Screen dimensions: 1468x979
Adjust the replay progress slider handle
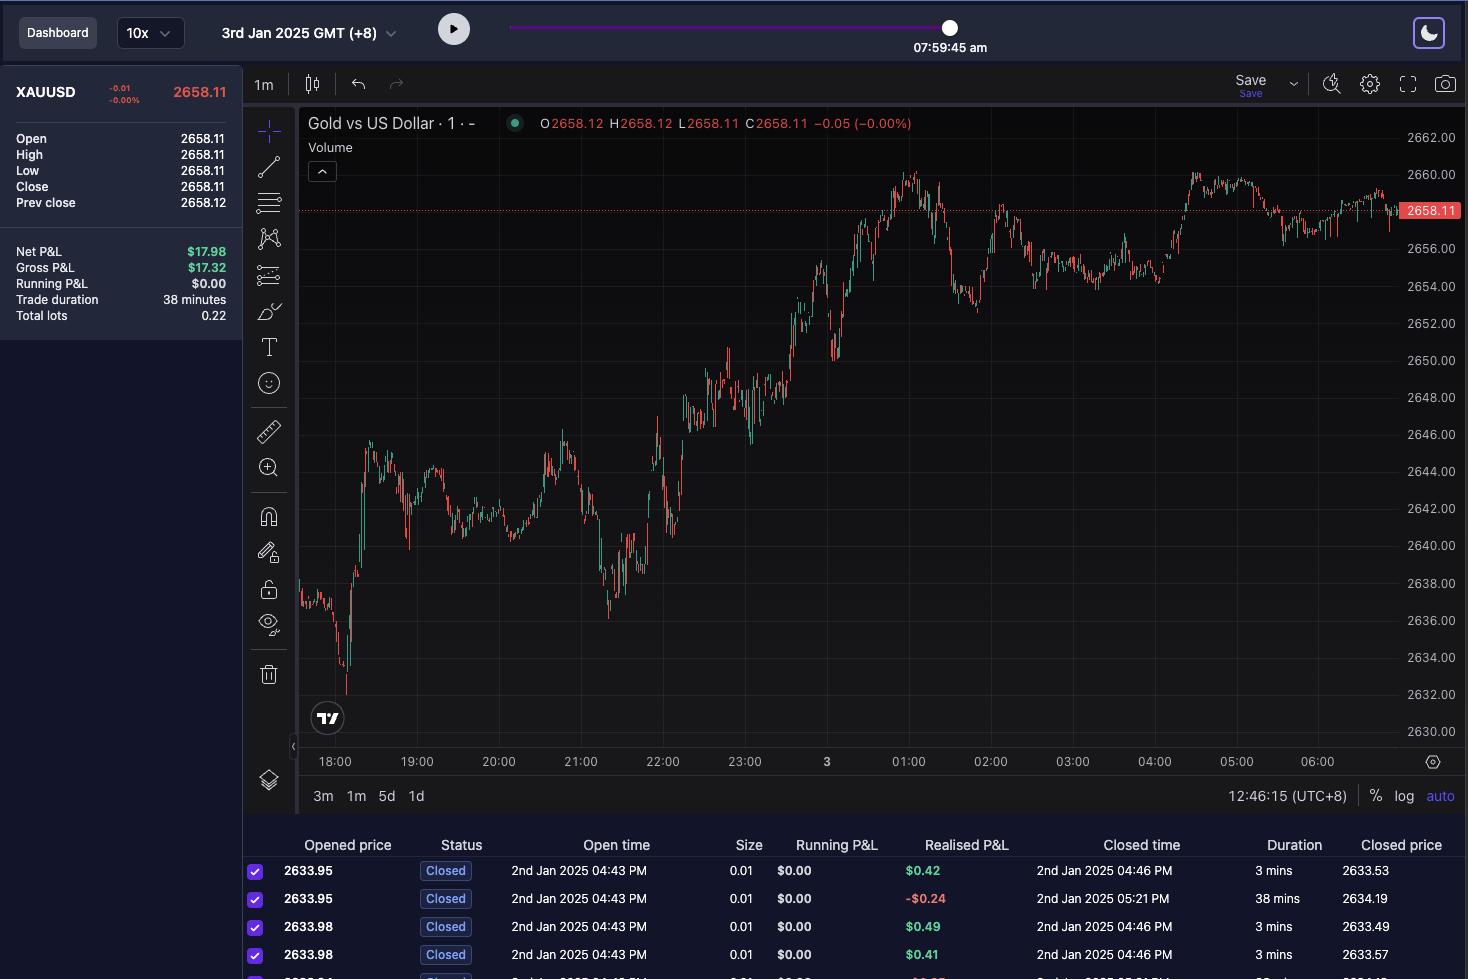pos(950,28)
